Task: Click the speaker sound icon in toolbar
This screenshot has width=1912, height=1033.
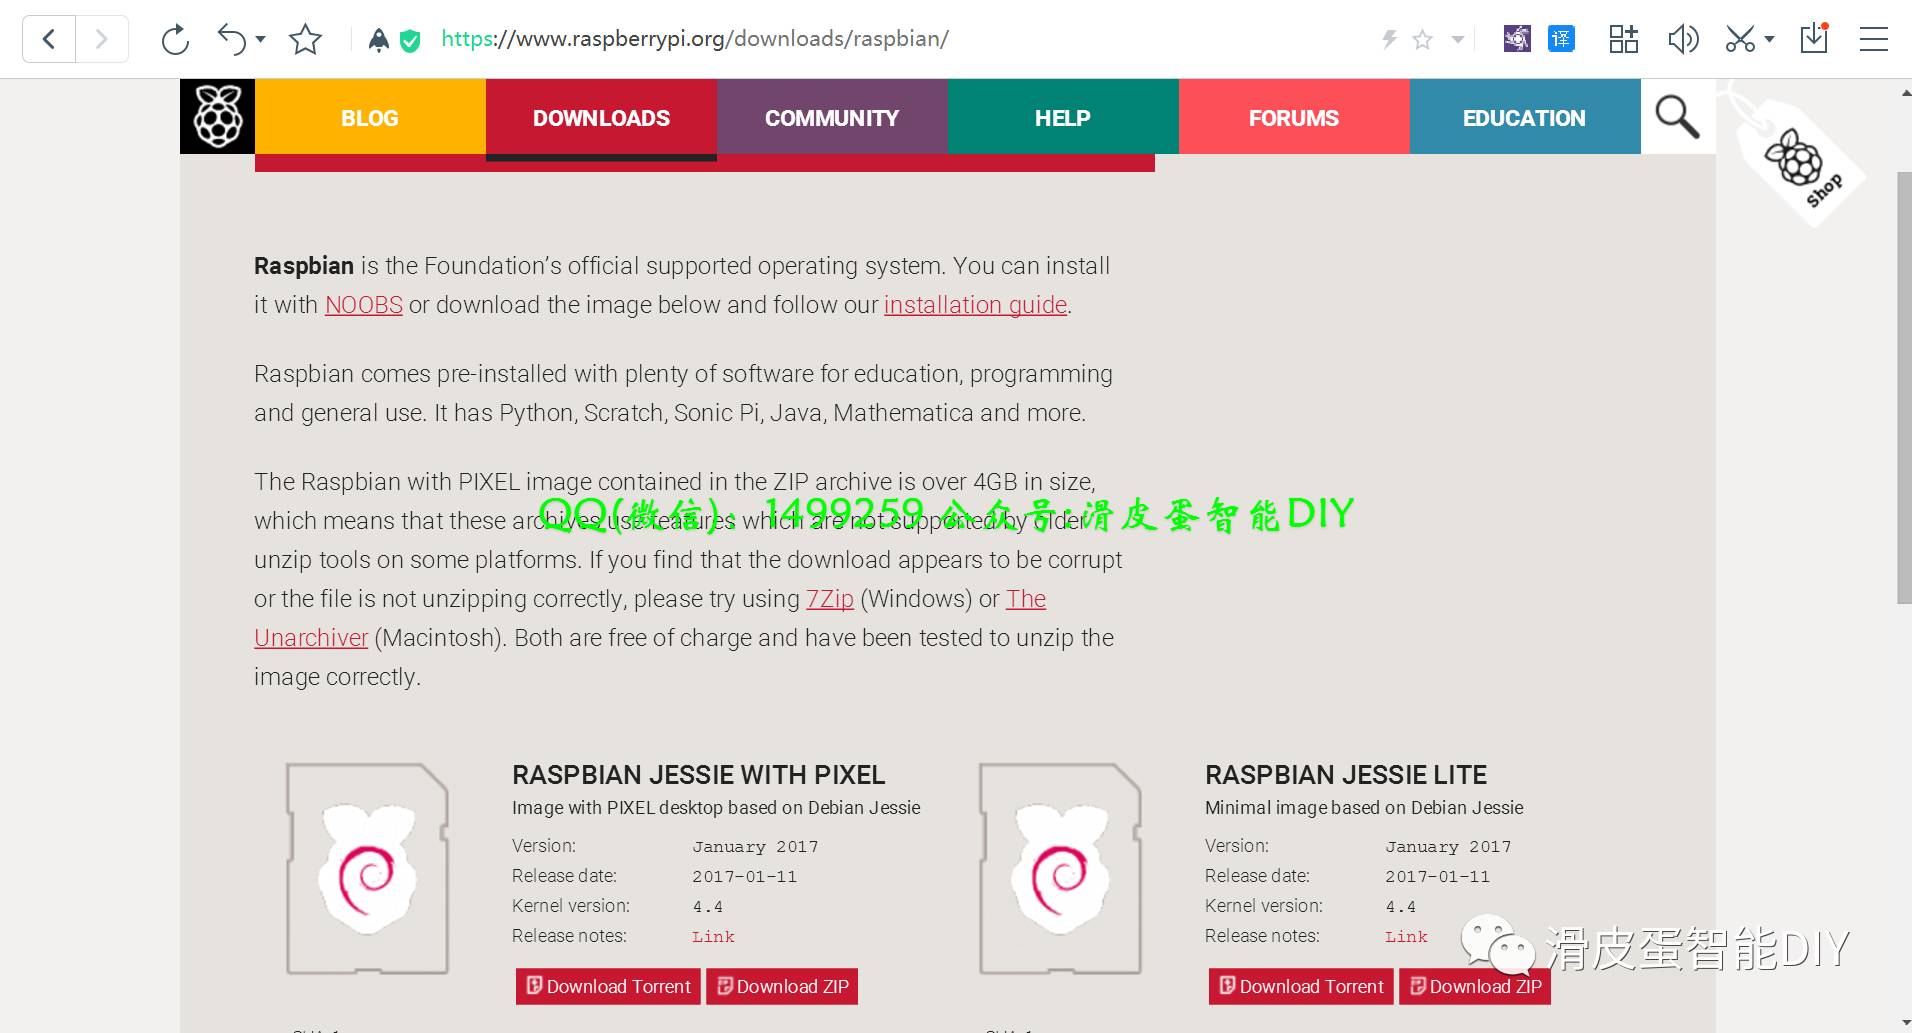Action: pos(1683,39)
